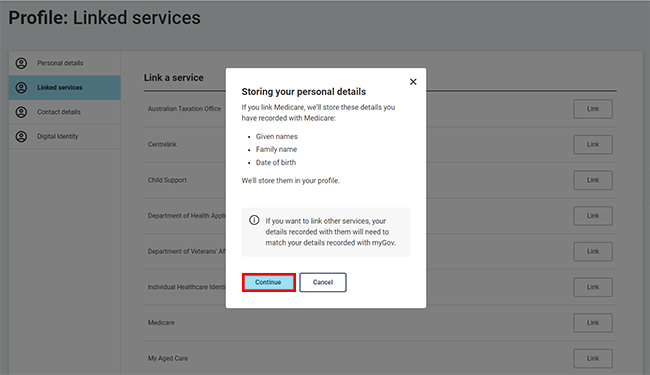Viewport: 650px width, 375px height.
Task: Cancel storing personal details
Action: point(323,282)
